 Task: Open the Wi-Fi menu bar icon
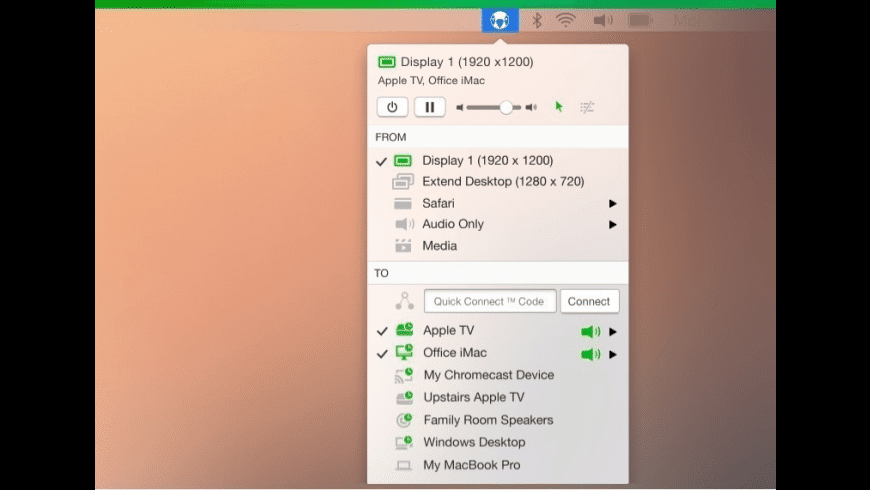tap(566, 20)
